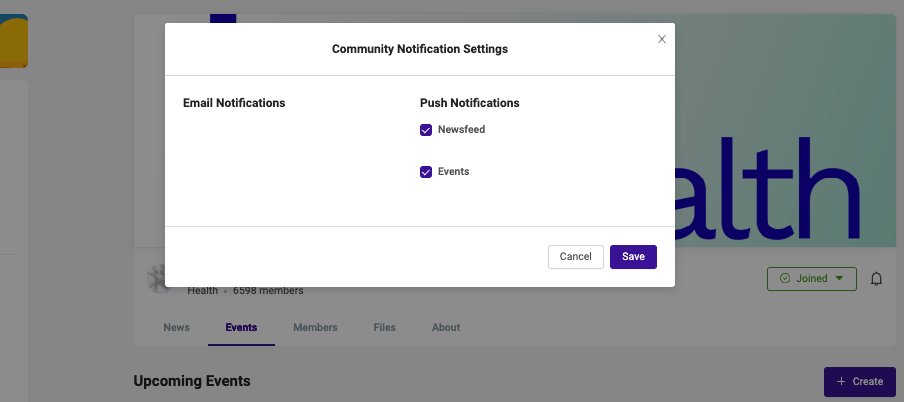Open the Files tab

385,328
